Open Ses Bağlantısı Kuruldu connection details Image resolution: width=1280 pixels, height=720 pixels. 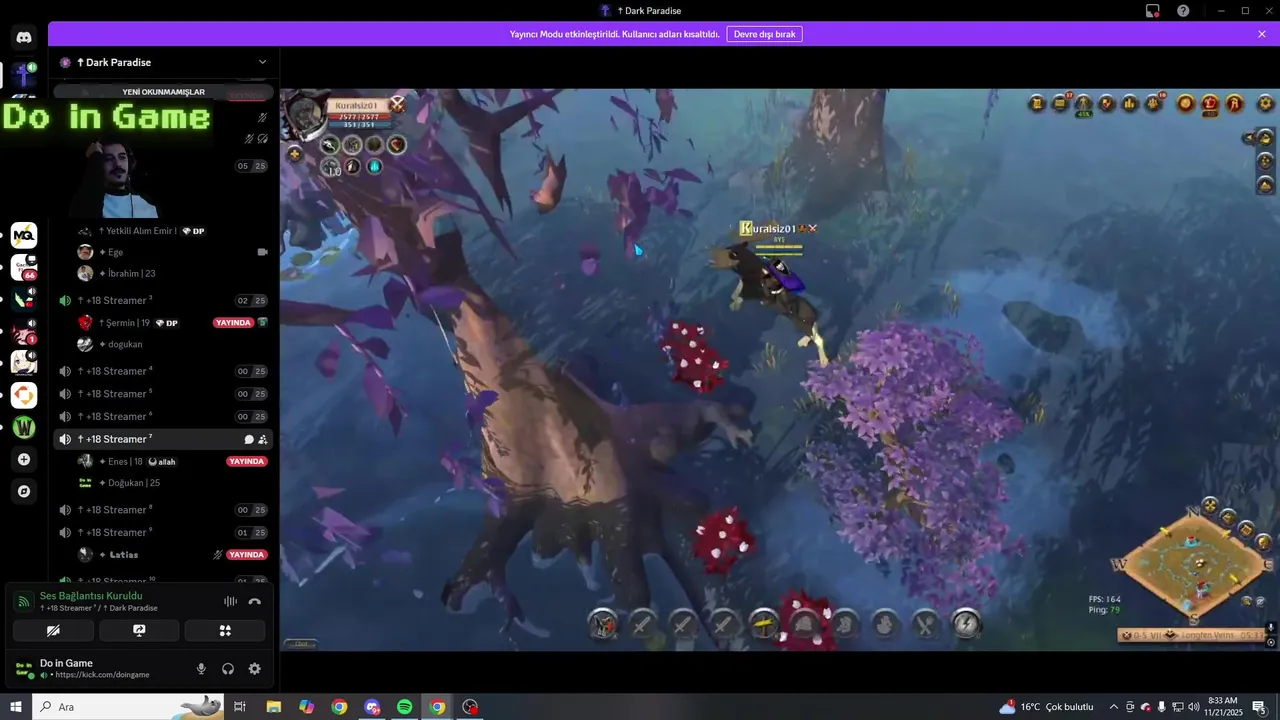[91, 596]
